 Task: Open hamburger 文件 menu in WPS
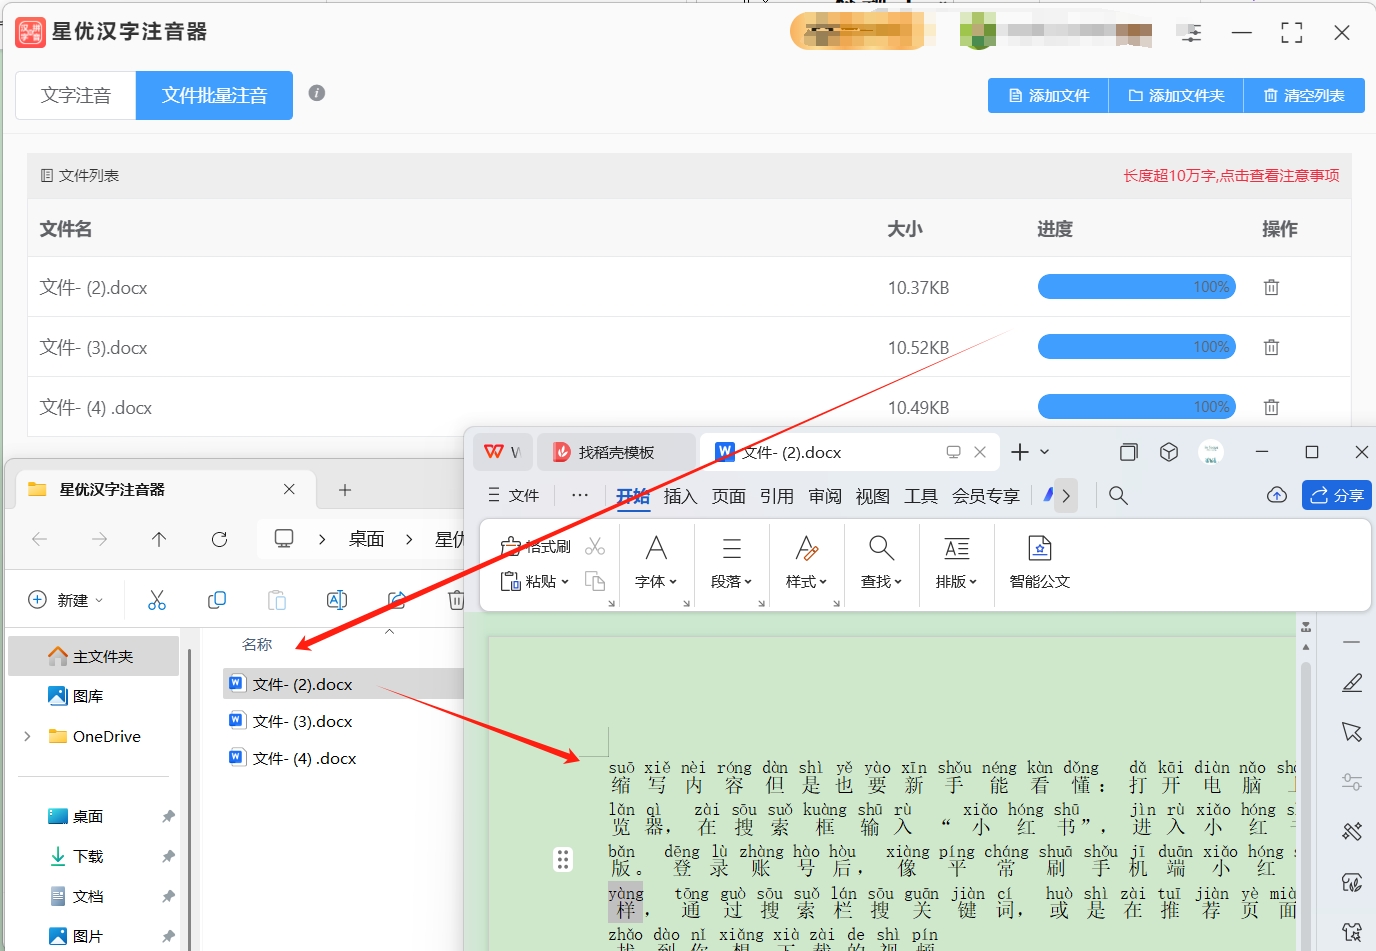[513, 496]
